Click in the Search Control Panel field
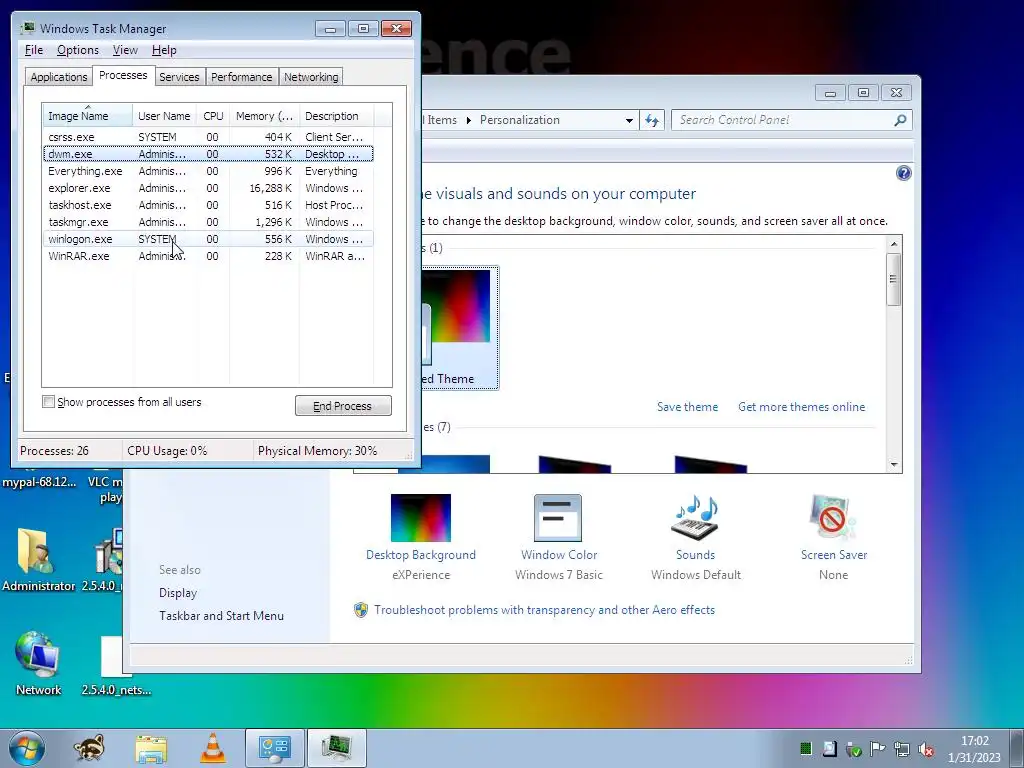 [783, 120]
